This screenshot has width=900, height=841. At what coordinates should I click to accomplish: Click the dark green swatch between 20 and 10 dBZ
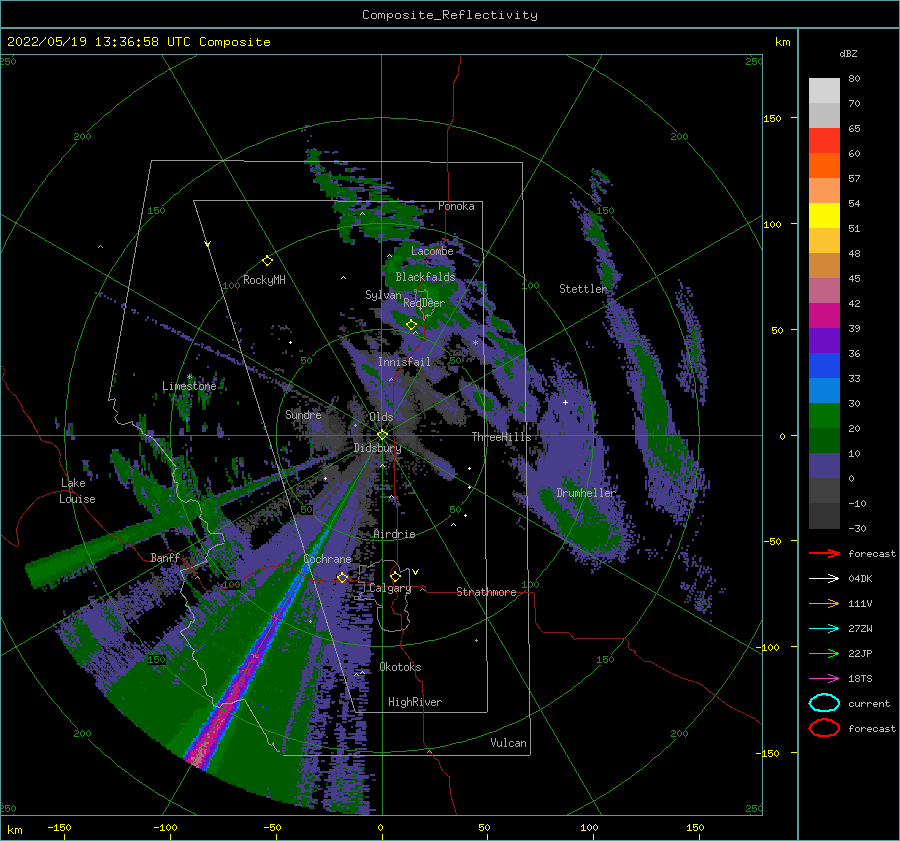click(x=824, y=441)
